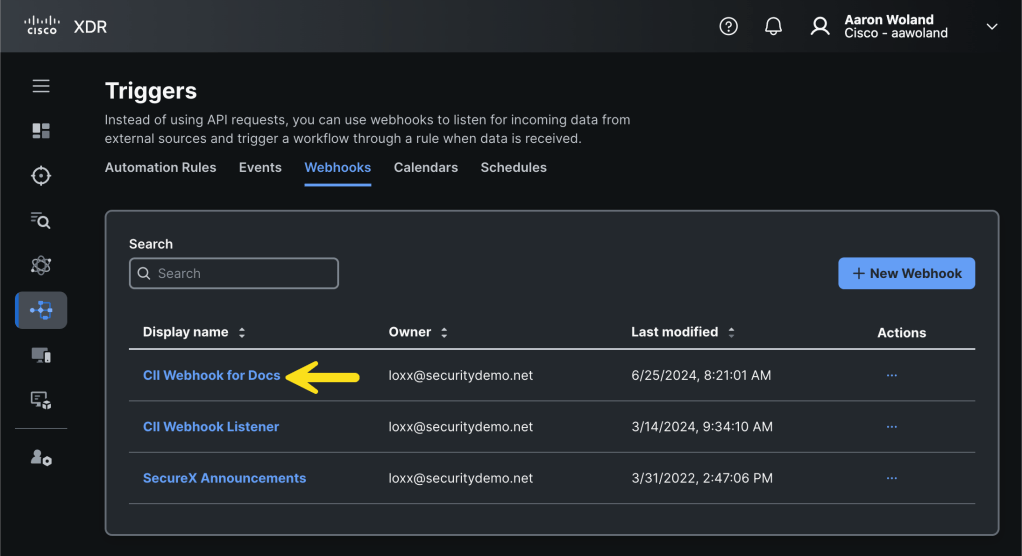
Task: Open the SecureX Announcements link
Action: click(224, 478)
